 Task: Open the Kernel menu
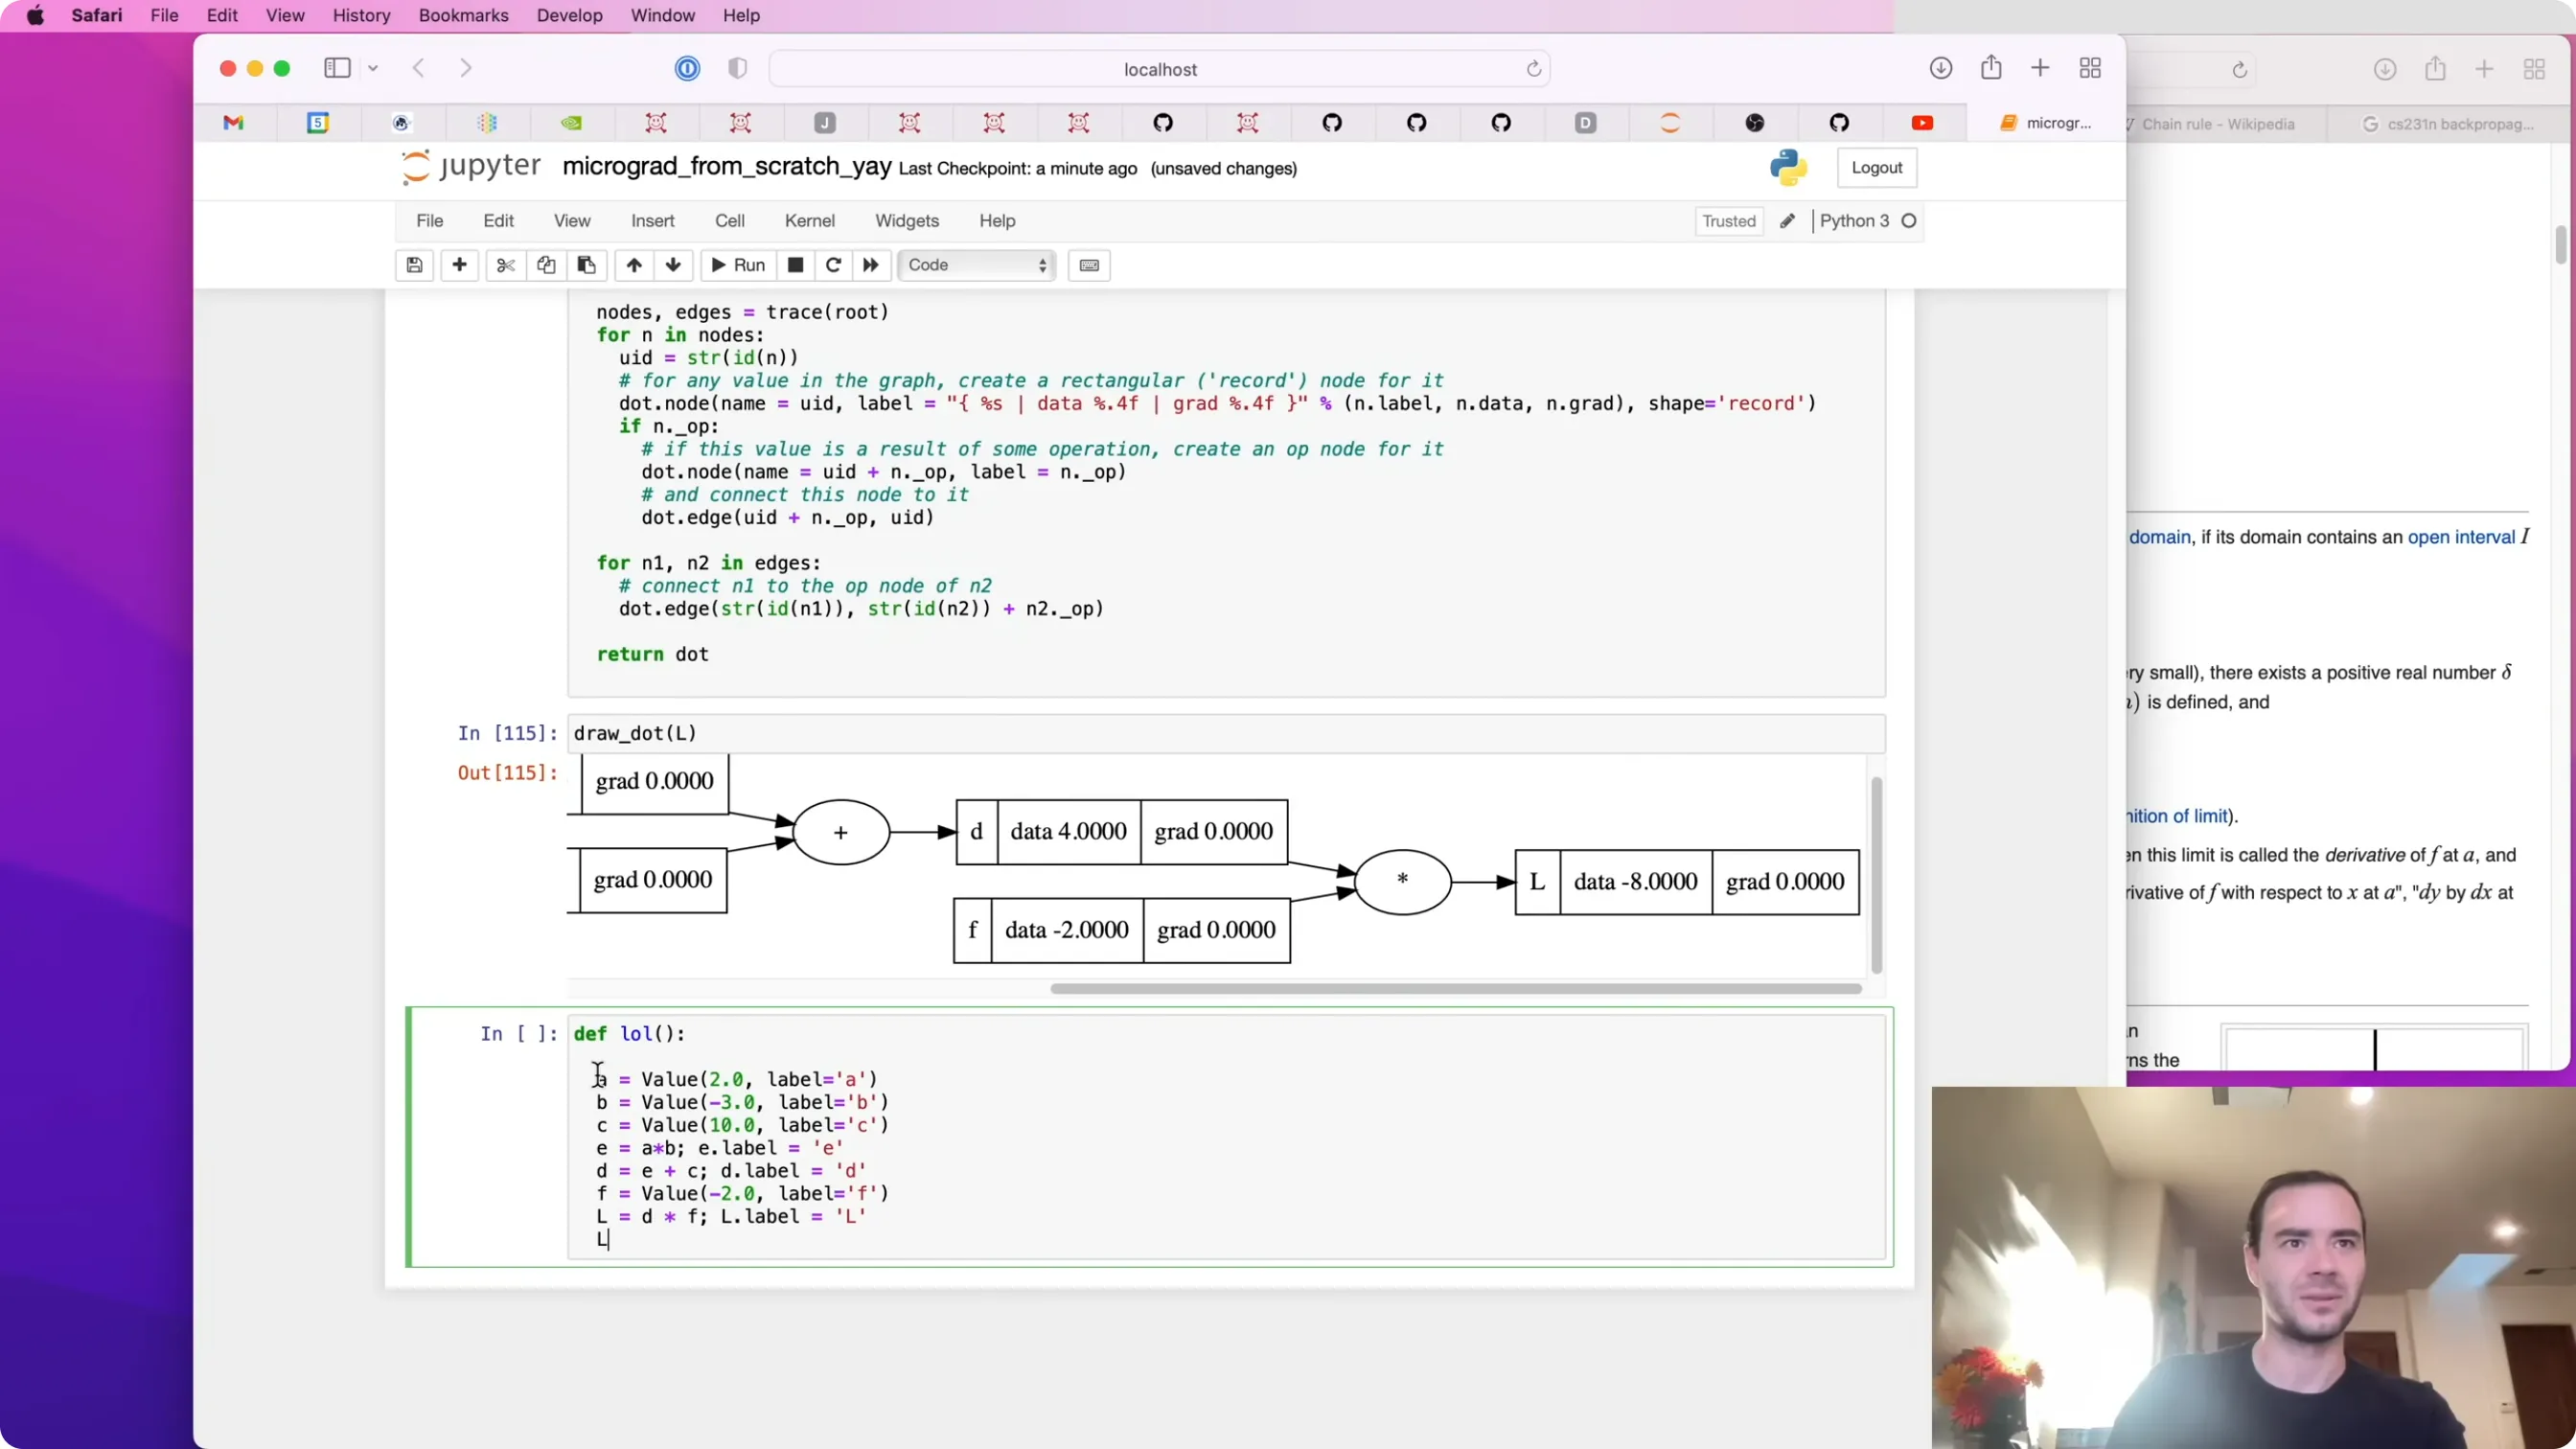tap(809, 221)
